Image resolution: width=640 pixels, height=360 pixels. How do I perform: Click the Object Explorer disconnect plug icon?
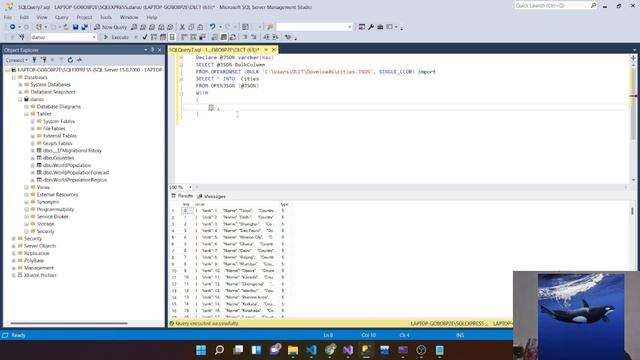point(43,60)
